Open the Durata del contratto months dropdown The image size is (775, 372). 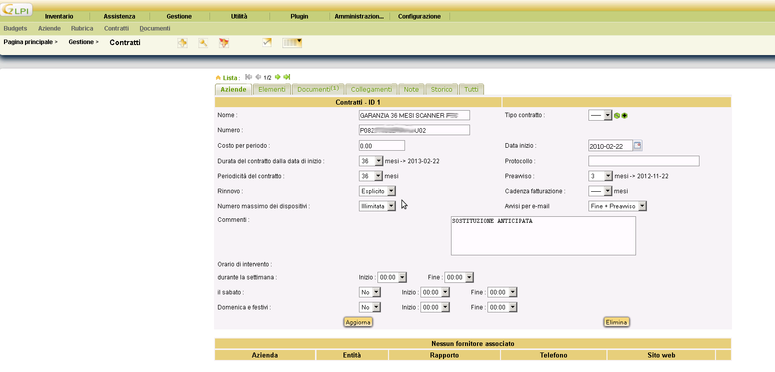pos(371,161)
